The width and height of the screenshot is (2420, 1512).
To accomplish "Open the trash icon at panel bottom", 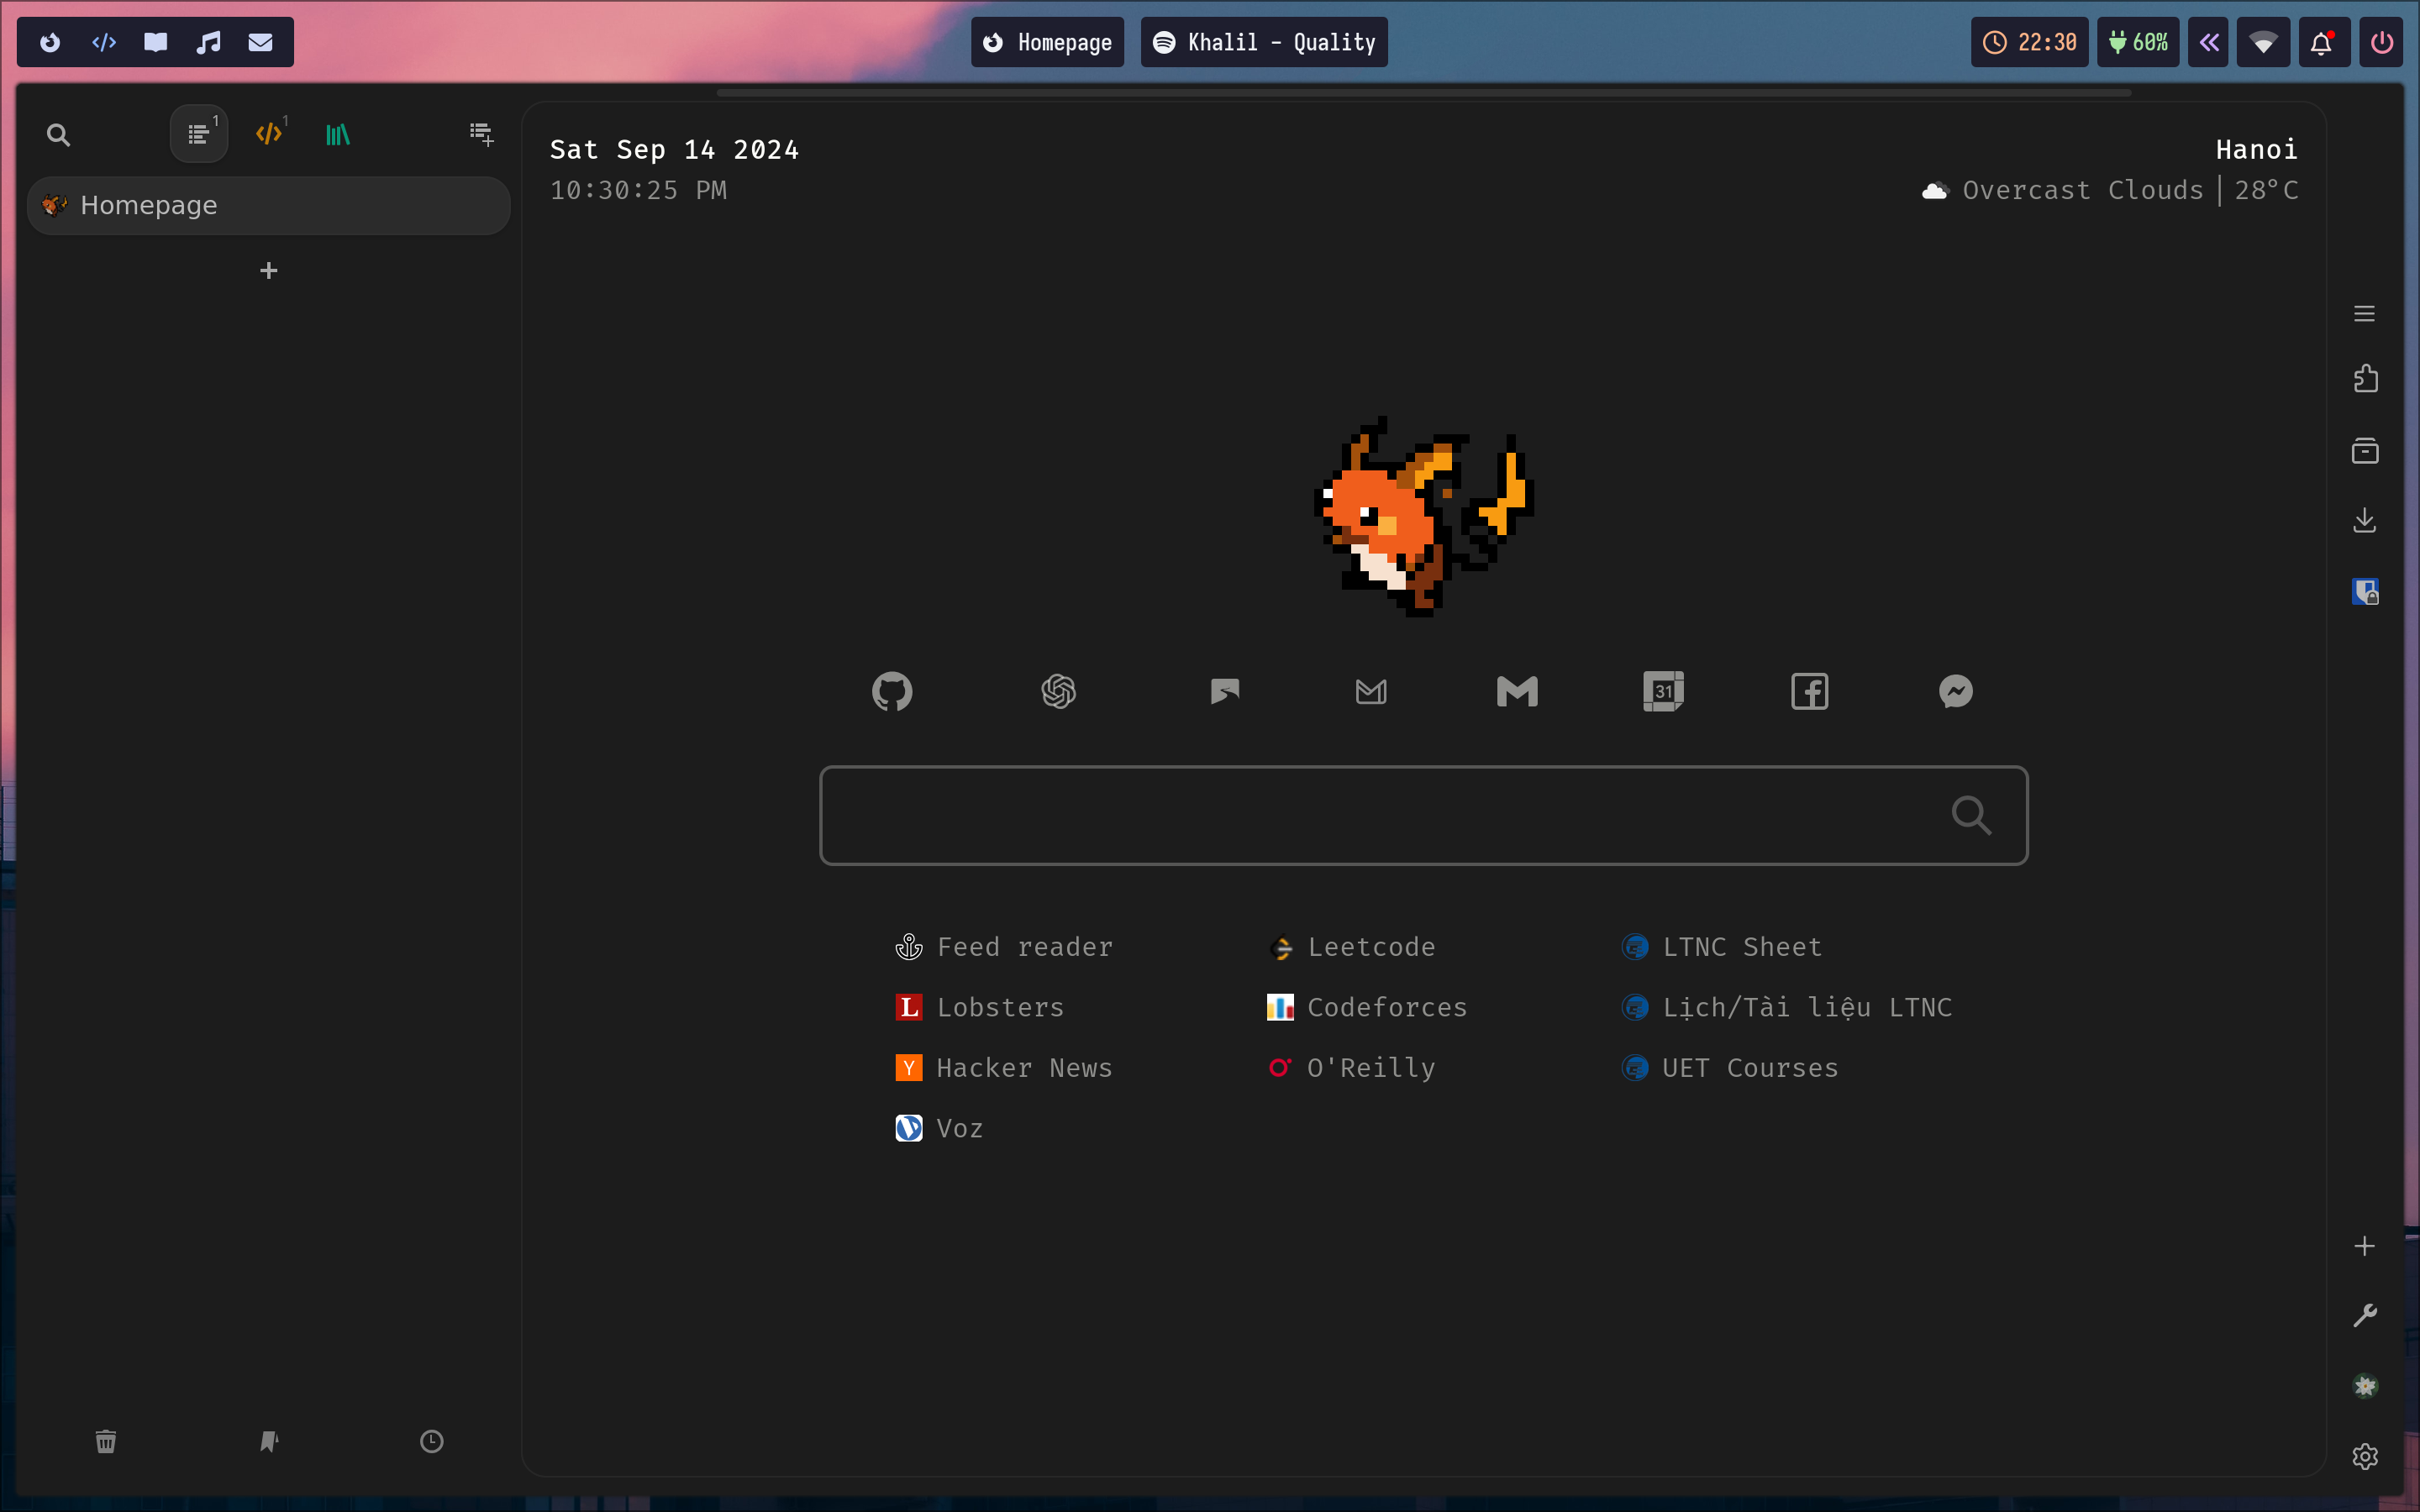I will click(105, 1441).
